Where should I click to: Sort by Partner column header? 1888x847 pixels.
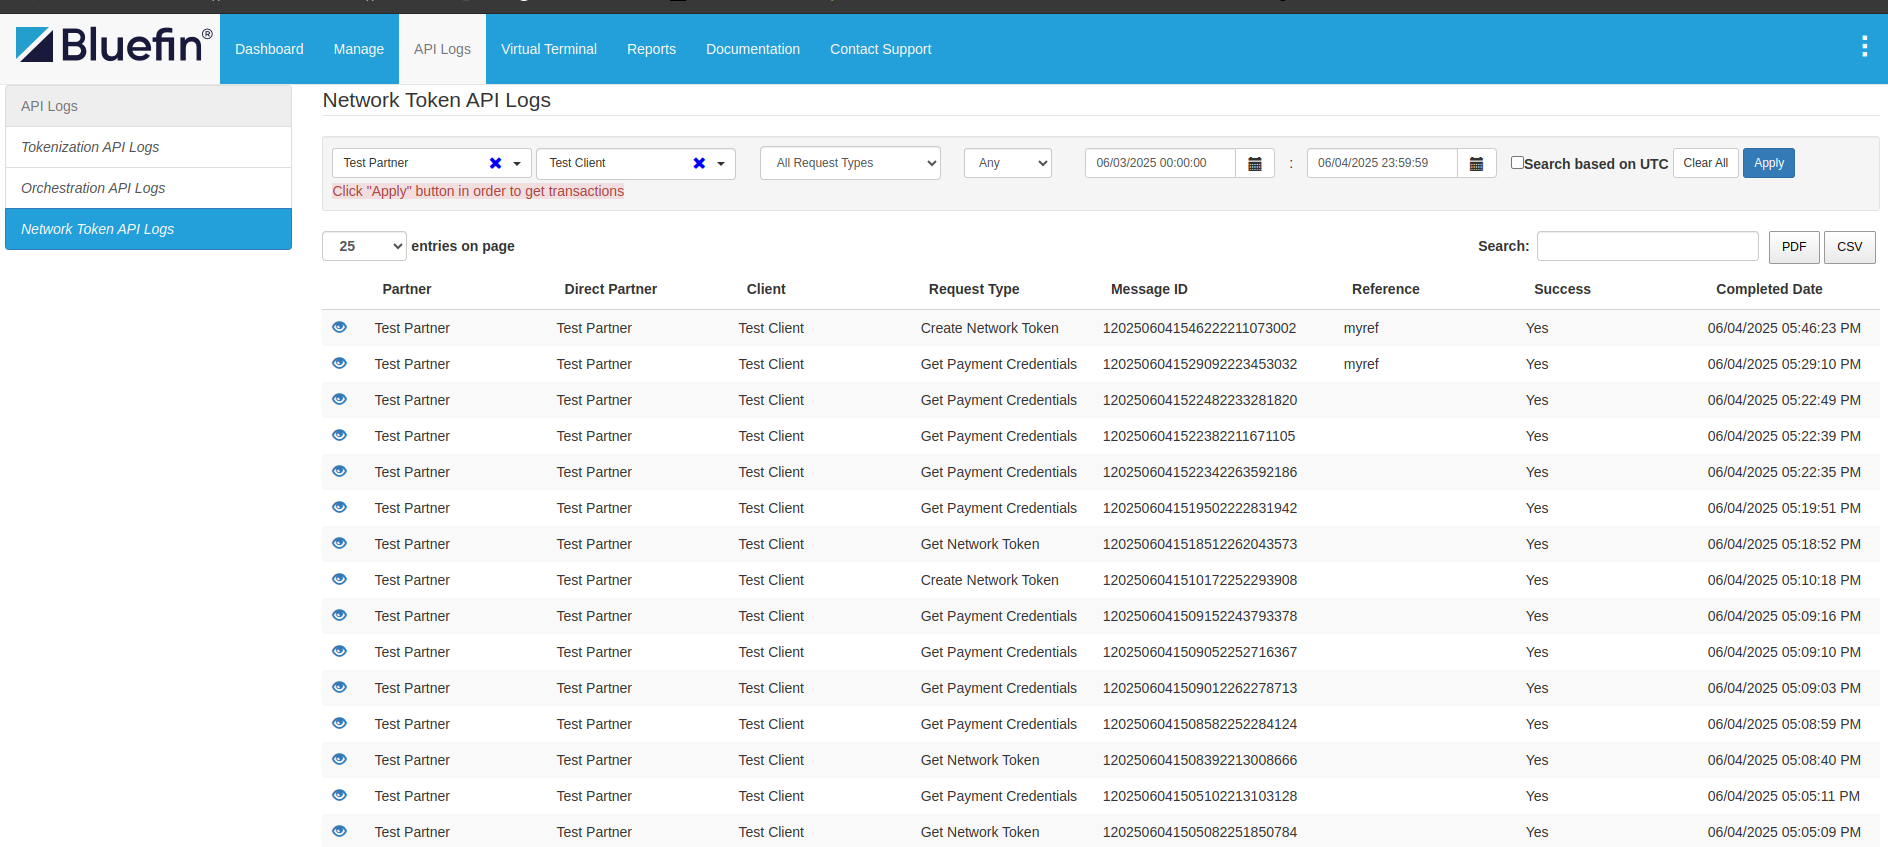[407, 289]
